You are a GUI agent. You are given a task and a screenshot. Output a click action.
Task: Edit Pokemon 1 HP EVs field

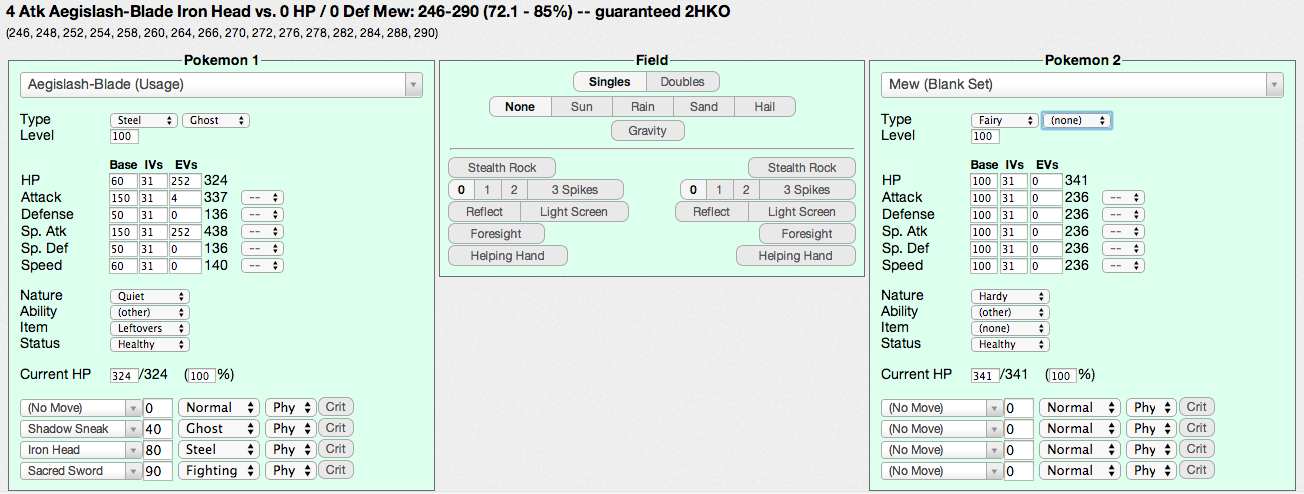point(186,181)
